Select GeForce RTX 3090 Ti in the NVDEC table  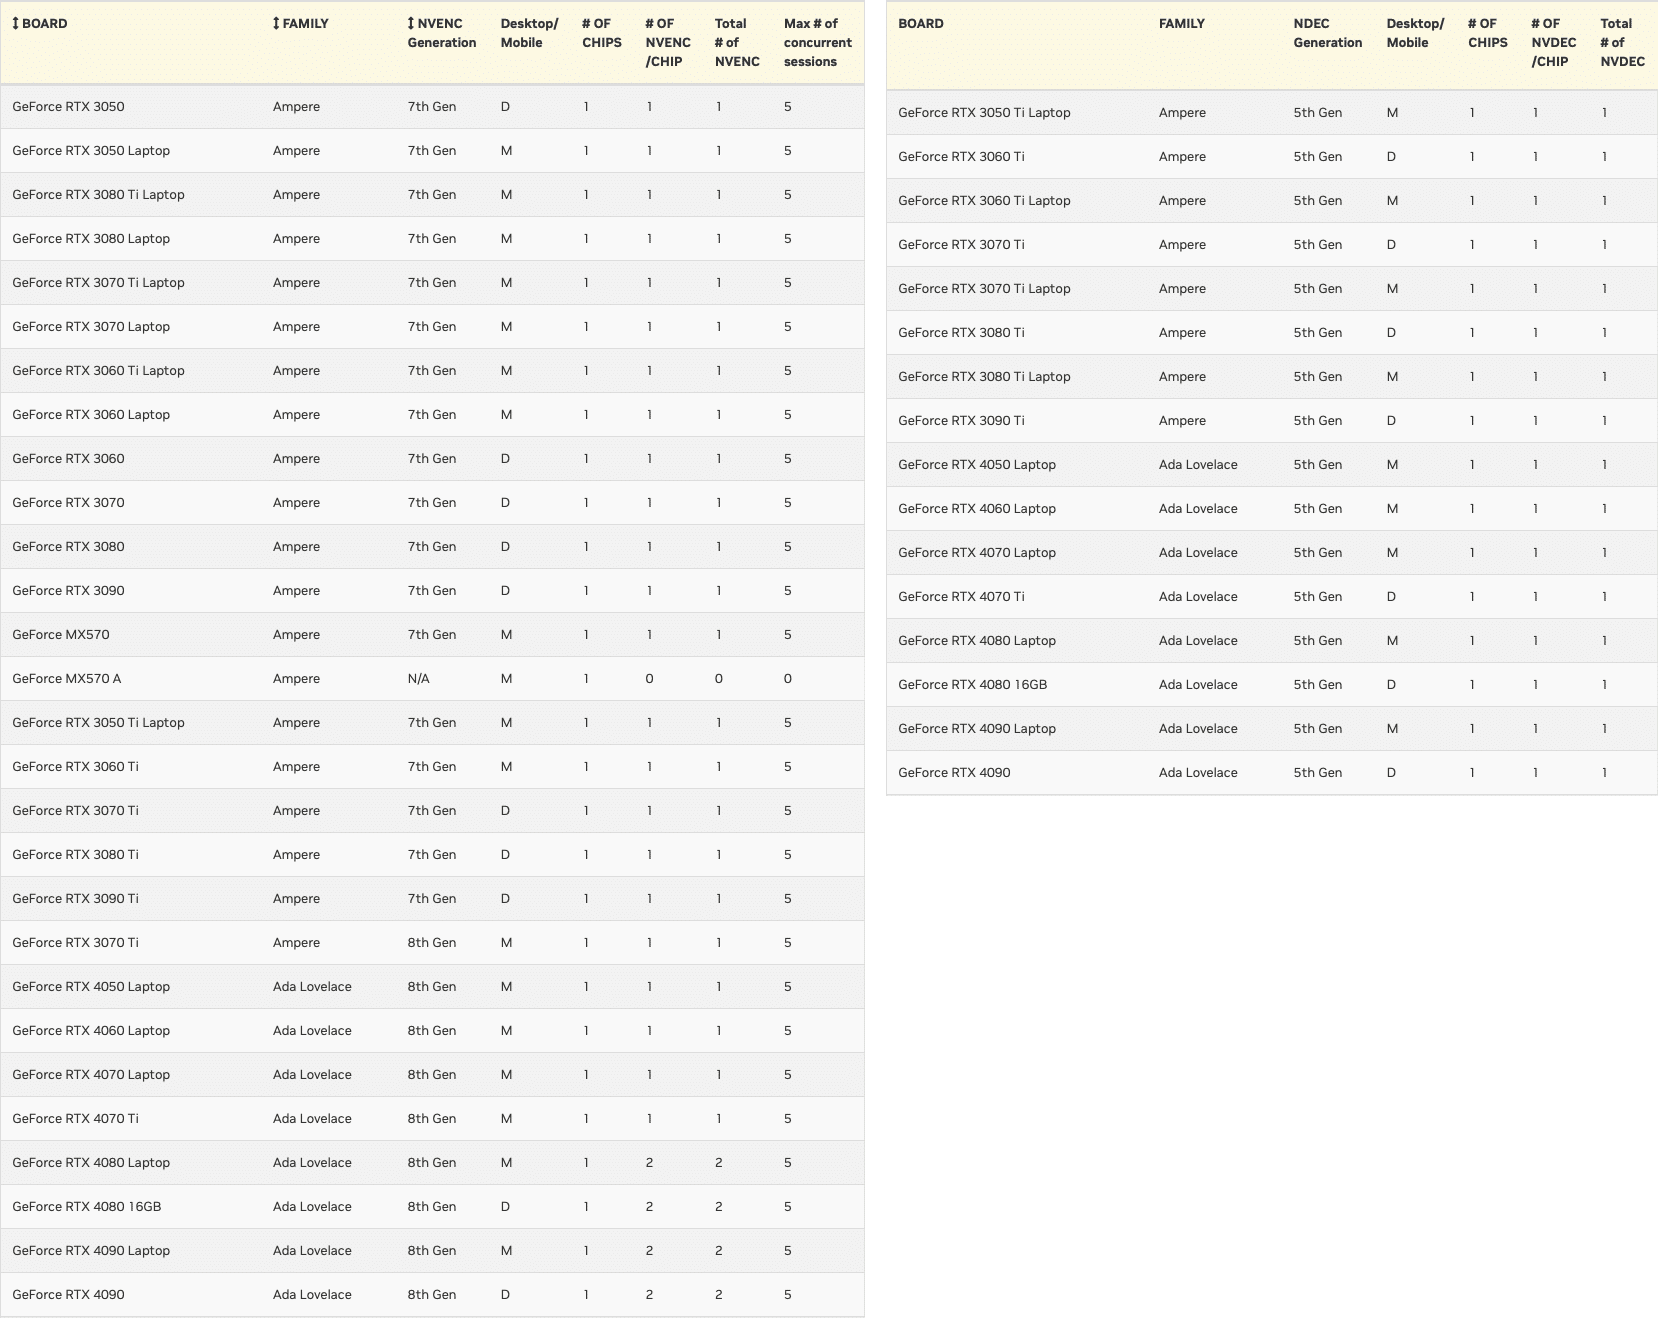point(961,421)
